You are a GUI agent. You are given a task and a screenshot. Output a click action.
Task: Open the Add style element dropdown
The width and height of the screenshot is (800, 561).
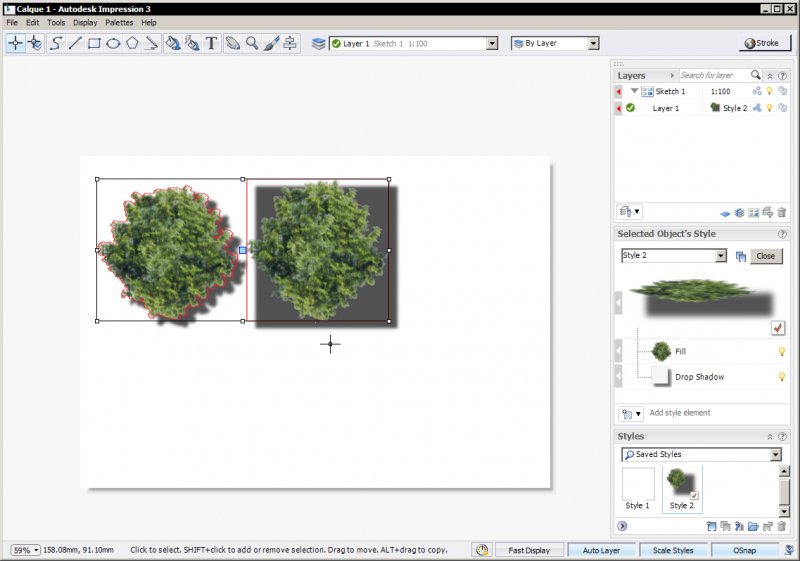(x=631, y=414)
